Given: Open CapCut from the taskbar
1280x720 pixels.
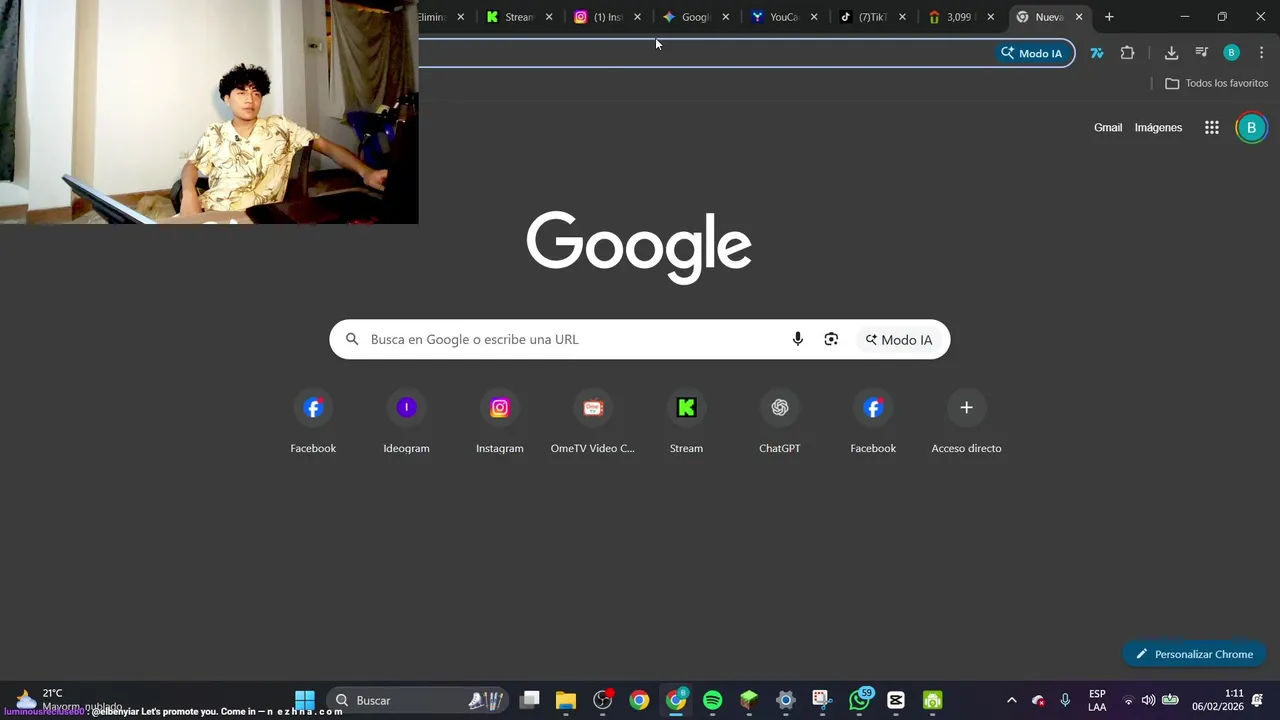Looking at the screenshot, I should pos(896,700).
